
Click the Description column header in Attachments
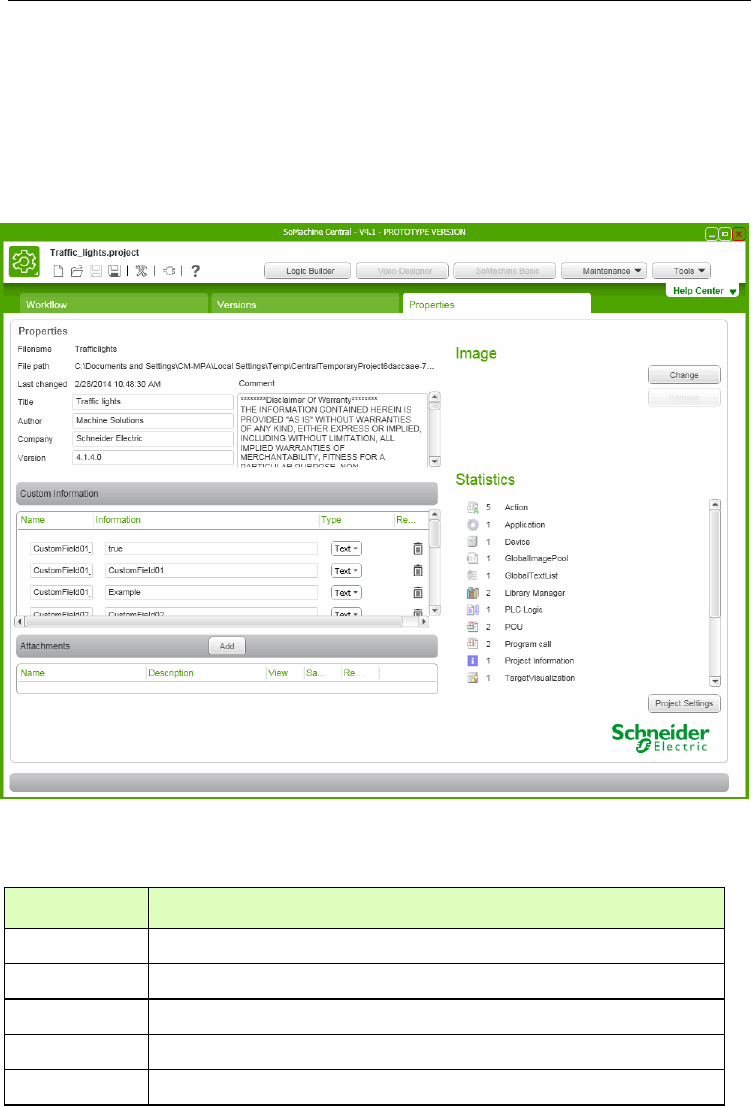(x=171, y=673)
